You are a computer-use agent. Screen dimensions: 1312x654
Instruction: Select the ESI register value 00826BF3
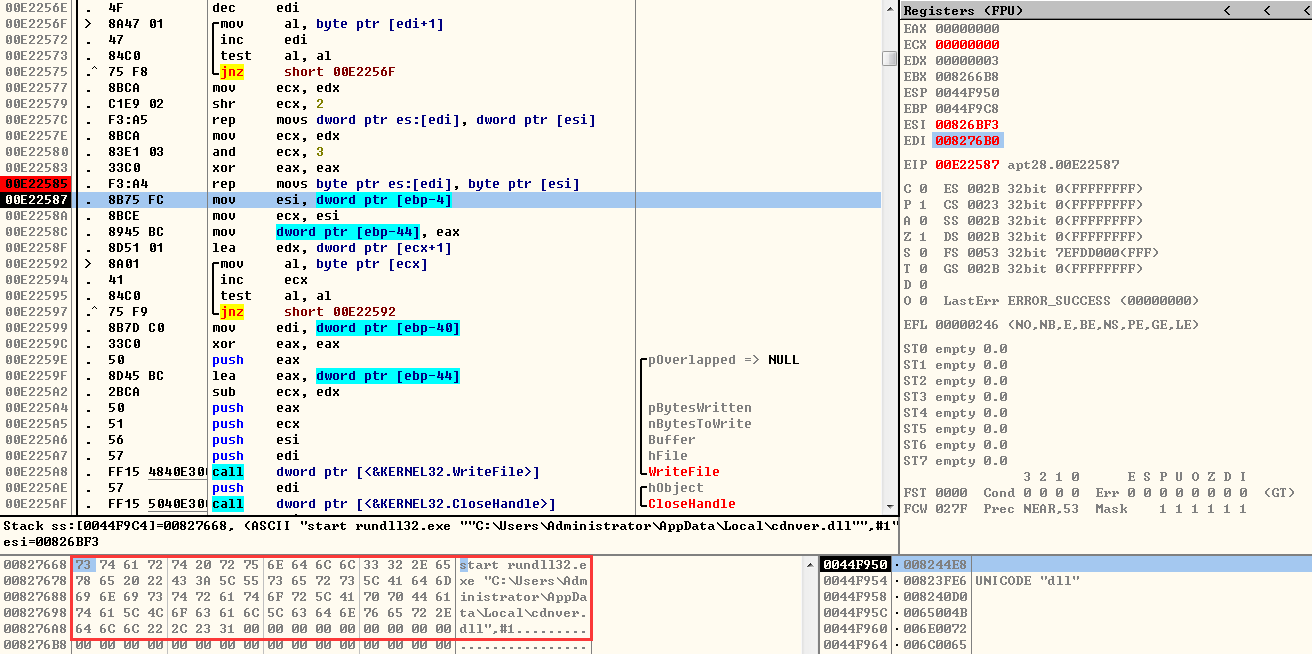pyautogui.click(x=967, y=124)
